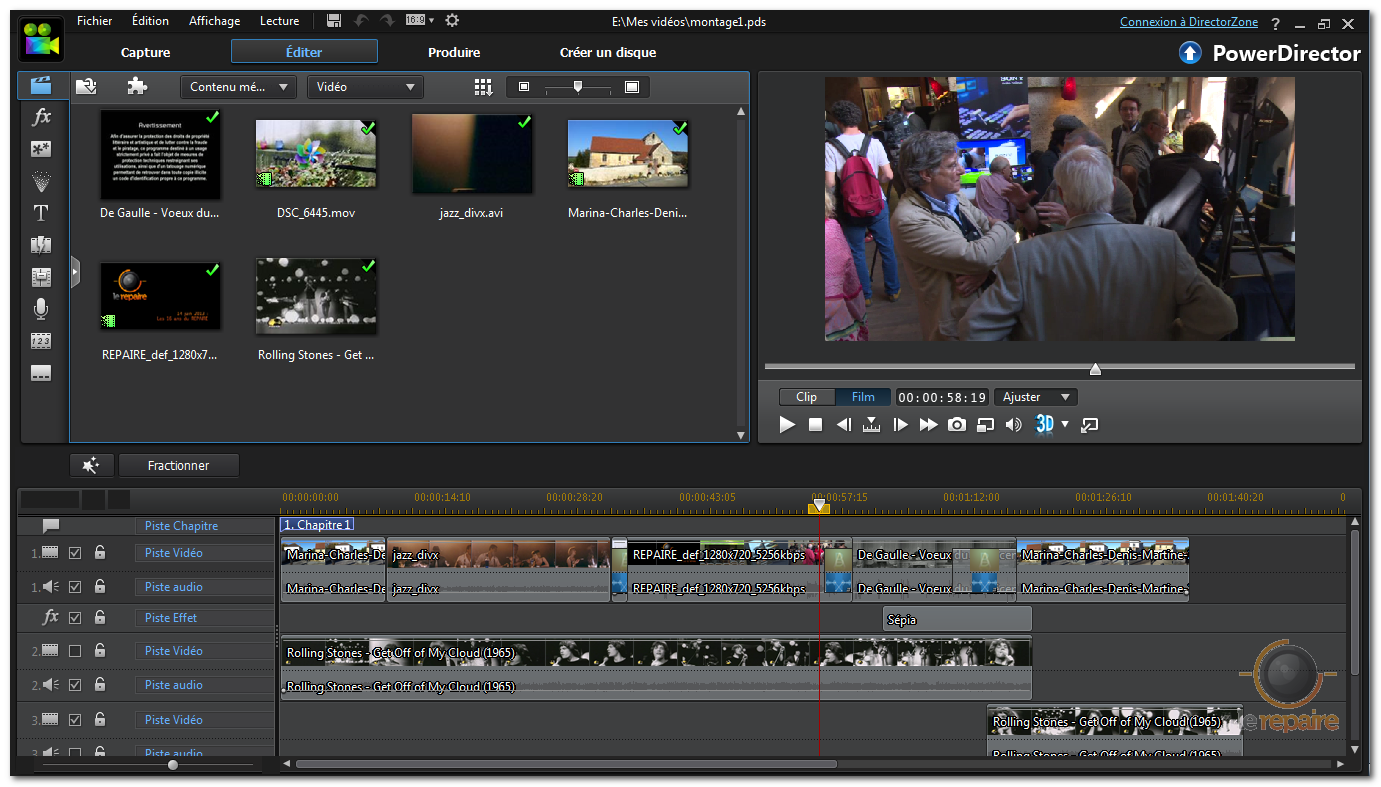Click the Fractionner button
The width and height of the screenshot is (1381, 787).
(179, 465)
